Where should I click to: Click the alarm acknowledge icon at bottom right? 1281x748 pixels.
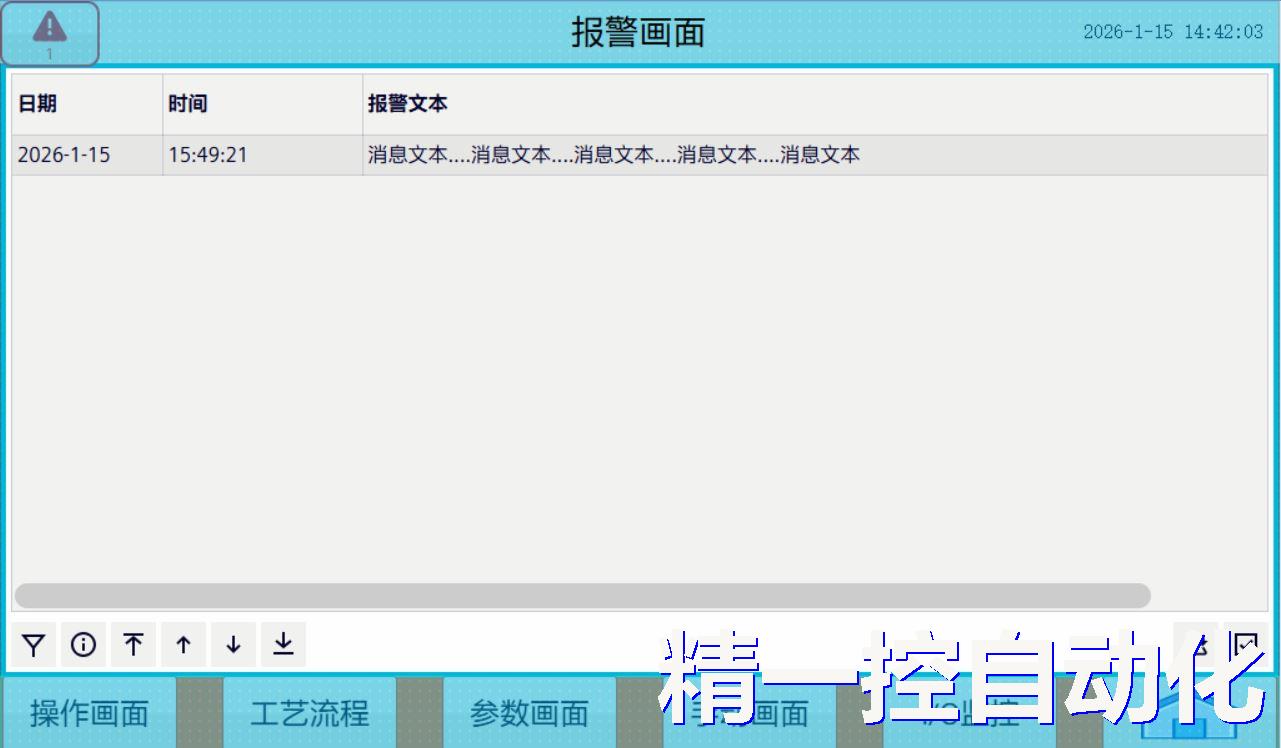click(x=1197, y=644)
